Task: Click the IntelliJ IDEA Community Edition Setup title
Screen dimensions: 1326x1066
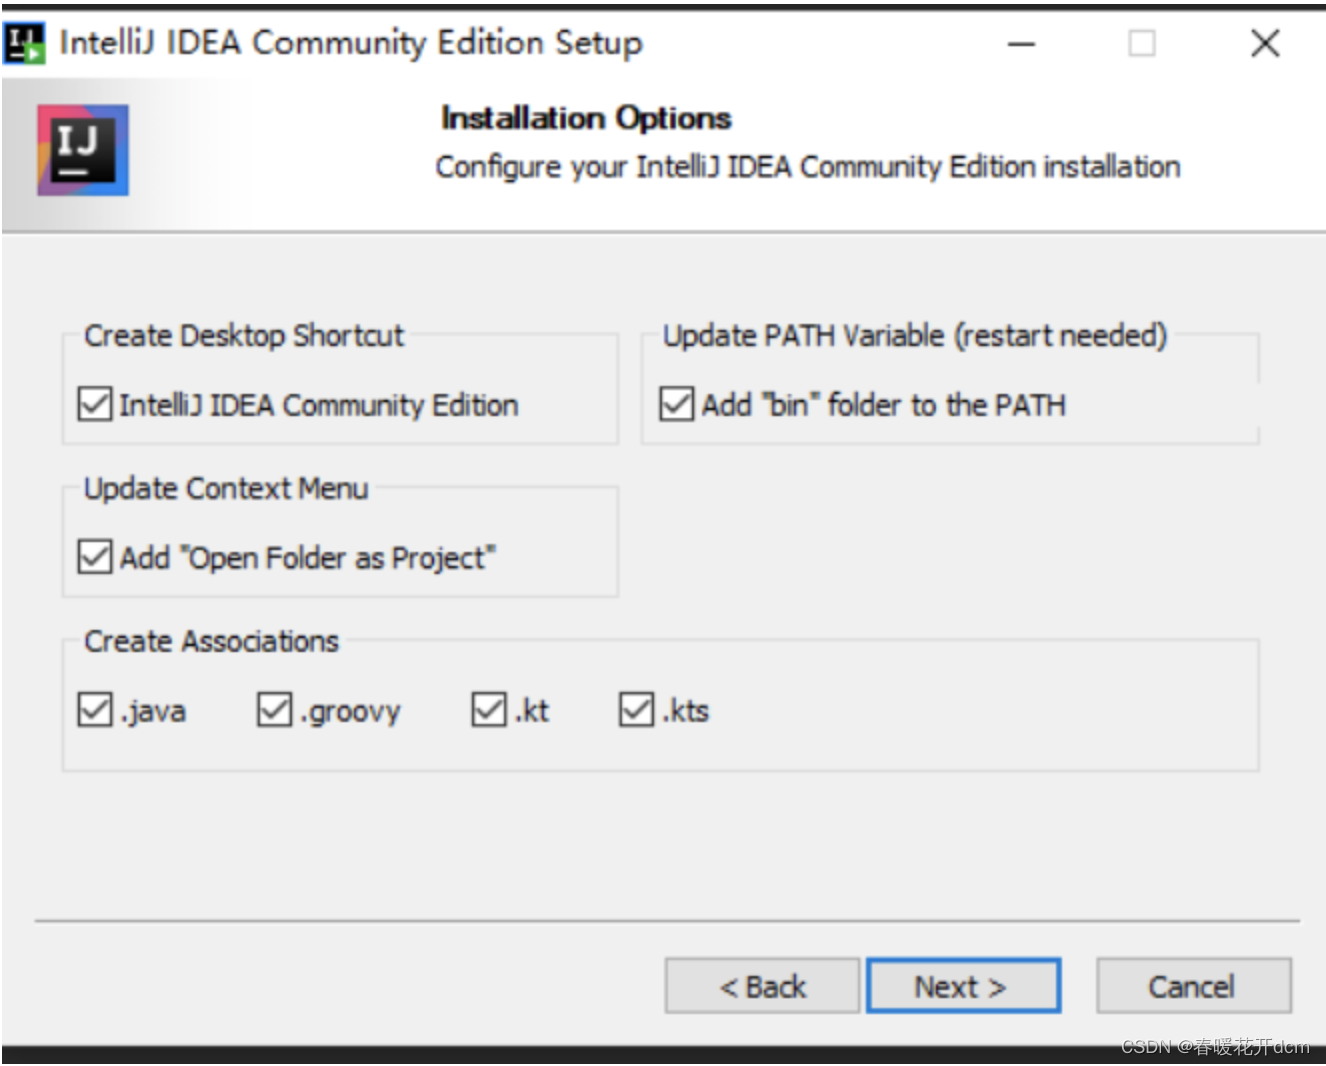Action: (x=351, y=43)
